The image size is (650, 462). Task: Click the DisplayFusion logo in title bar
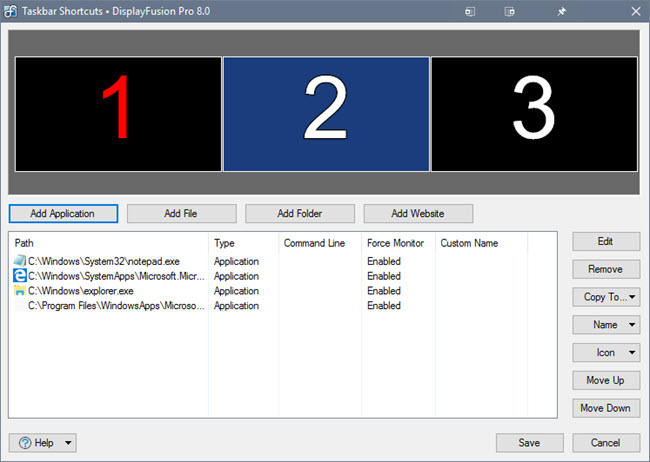tap(10, 11)
